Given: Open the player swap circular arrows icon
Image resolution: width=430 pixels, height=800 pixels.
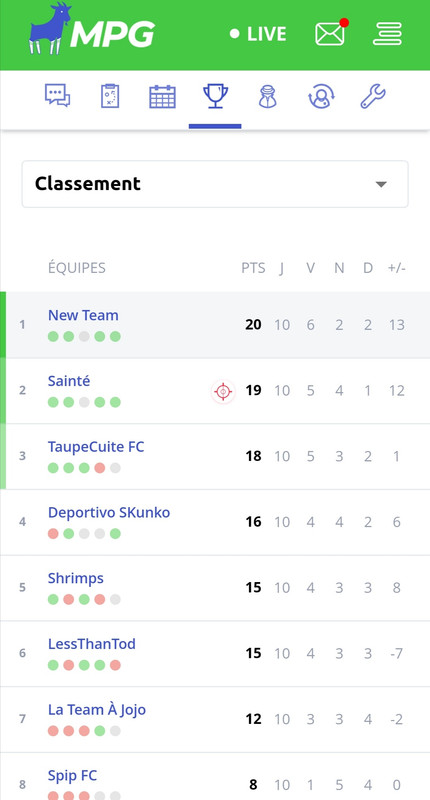Looking at the screenshot, I should [x=321, y=96].
